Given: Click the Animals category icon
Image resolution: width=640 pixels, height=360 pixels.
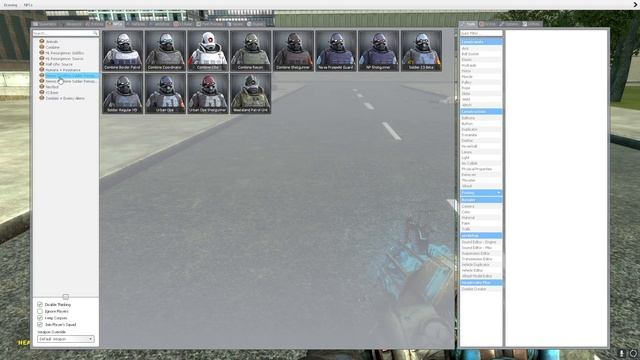Looking at the screenshot, I should 42,41.
